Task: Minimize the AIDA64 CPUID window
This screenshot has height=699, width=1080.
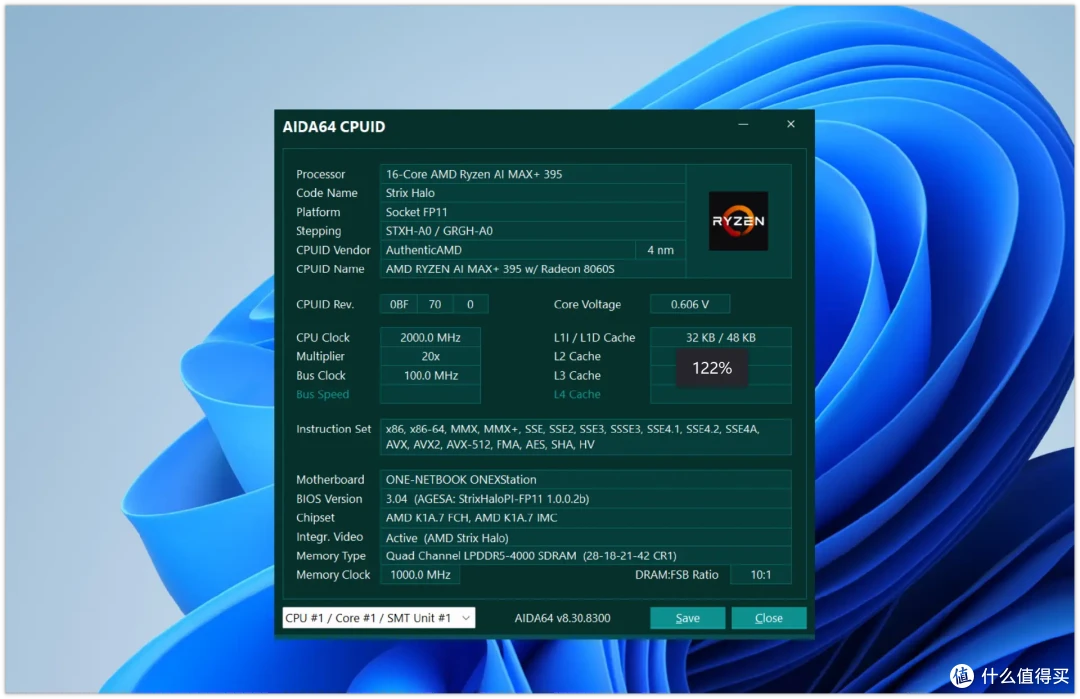Action: [743, 125]
